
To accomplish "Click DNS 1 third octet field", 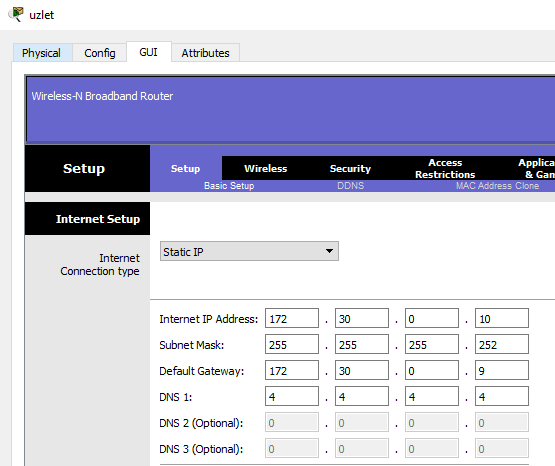I will pos(432,396).
